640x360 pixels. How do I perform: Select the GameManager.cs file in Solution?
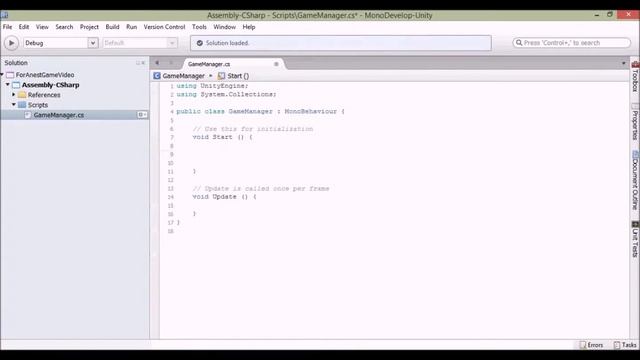[59, 115]
